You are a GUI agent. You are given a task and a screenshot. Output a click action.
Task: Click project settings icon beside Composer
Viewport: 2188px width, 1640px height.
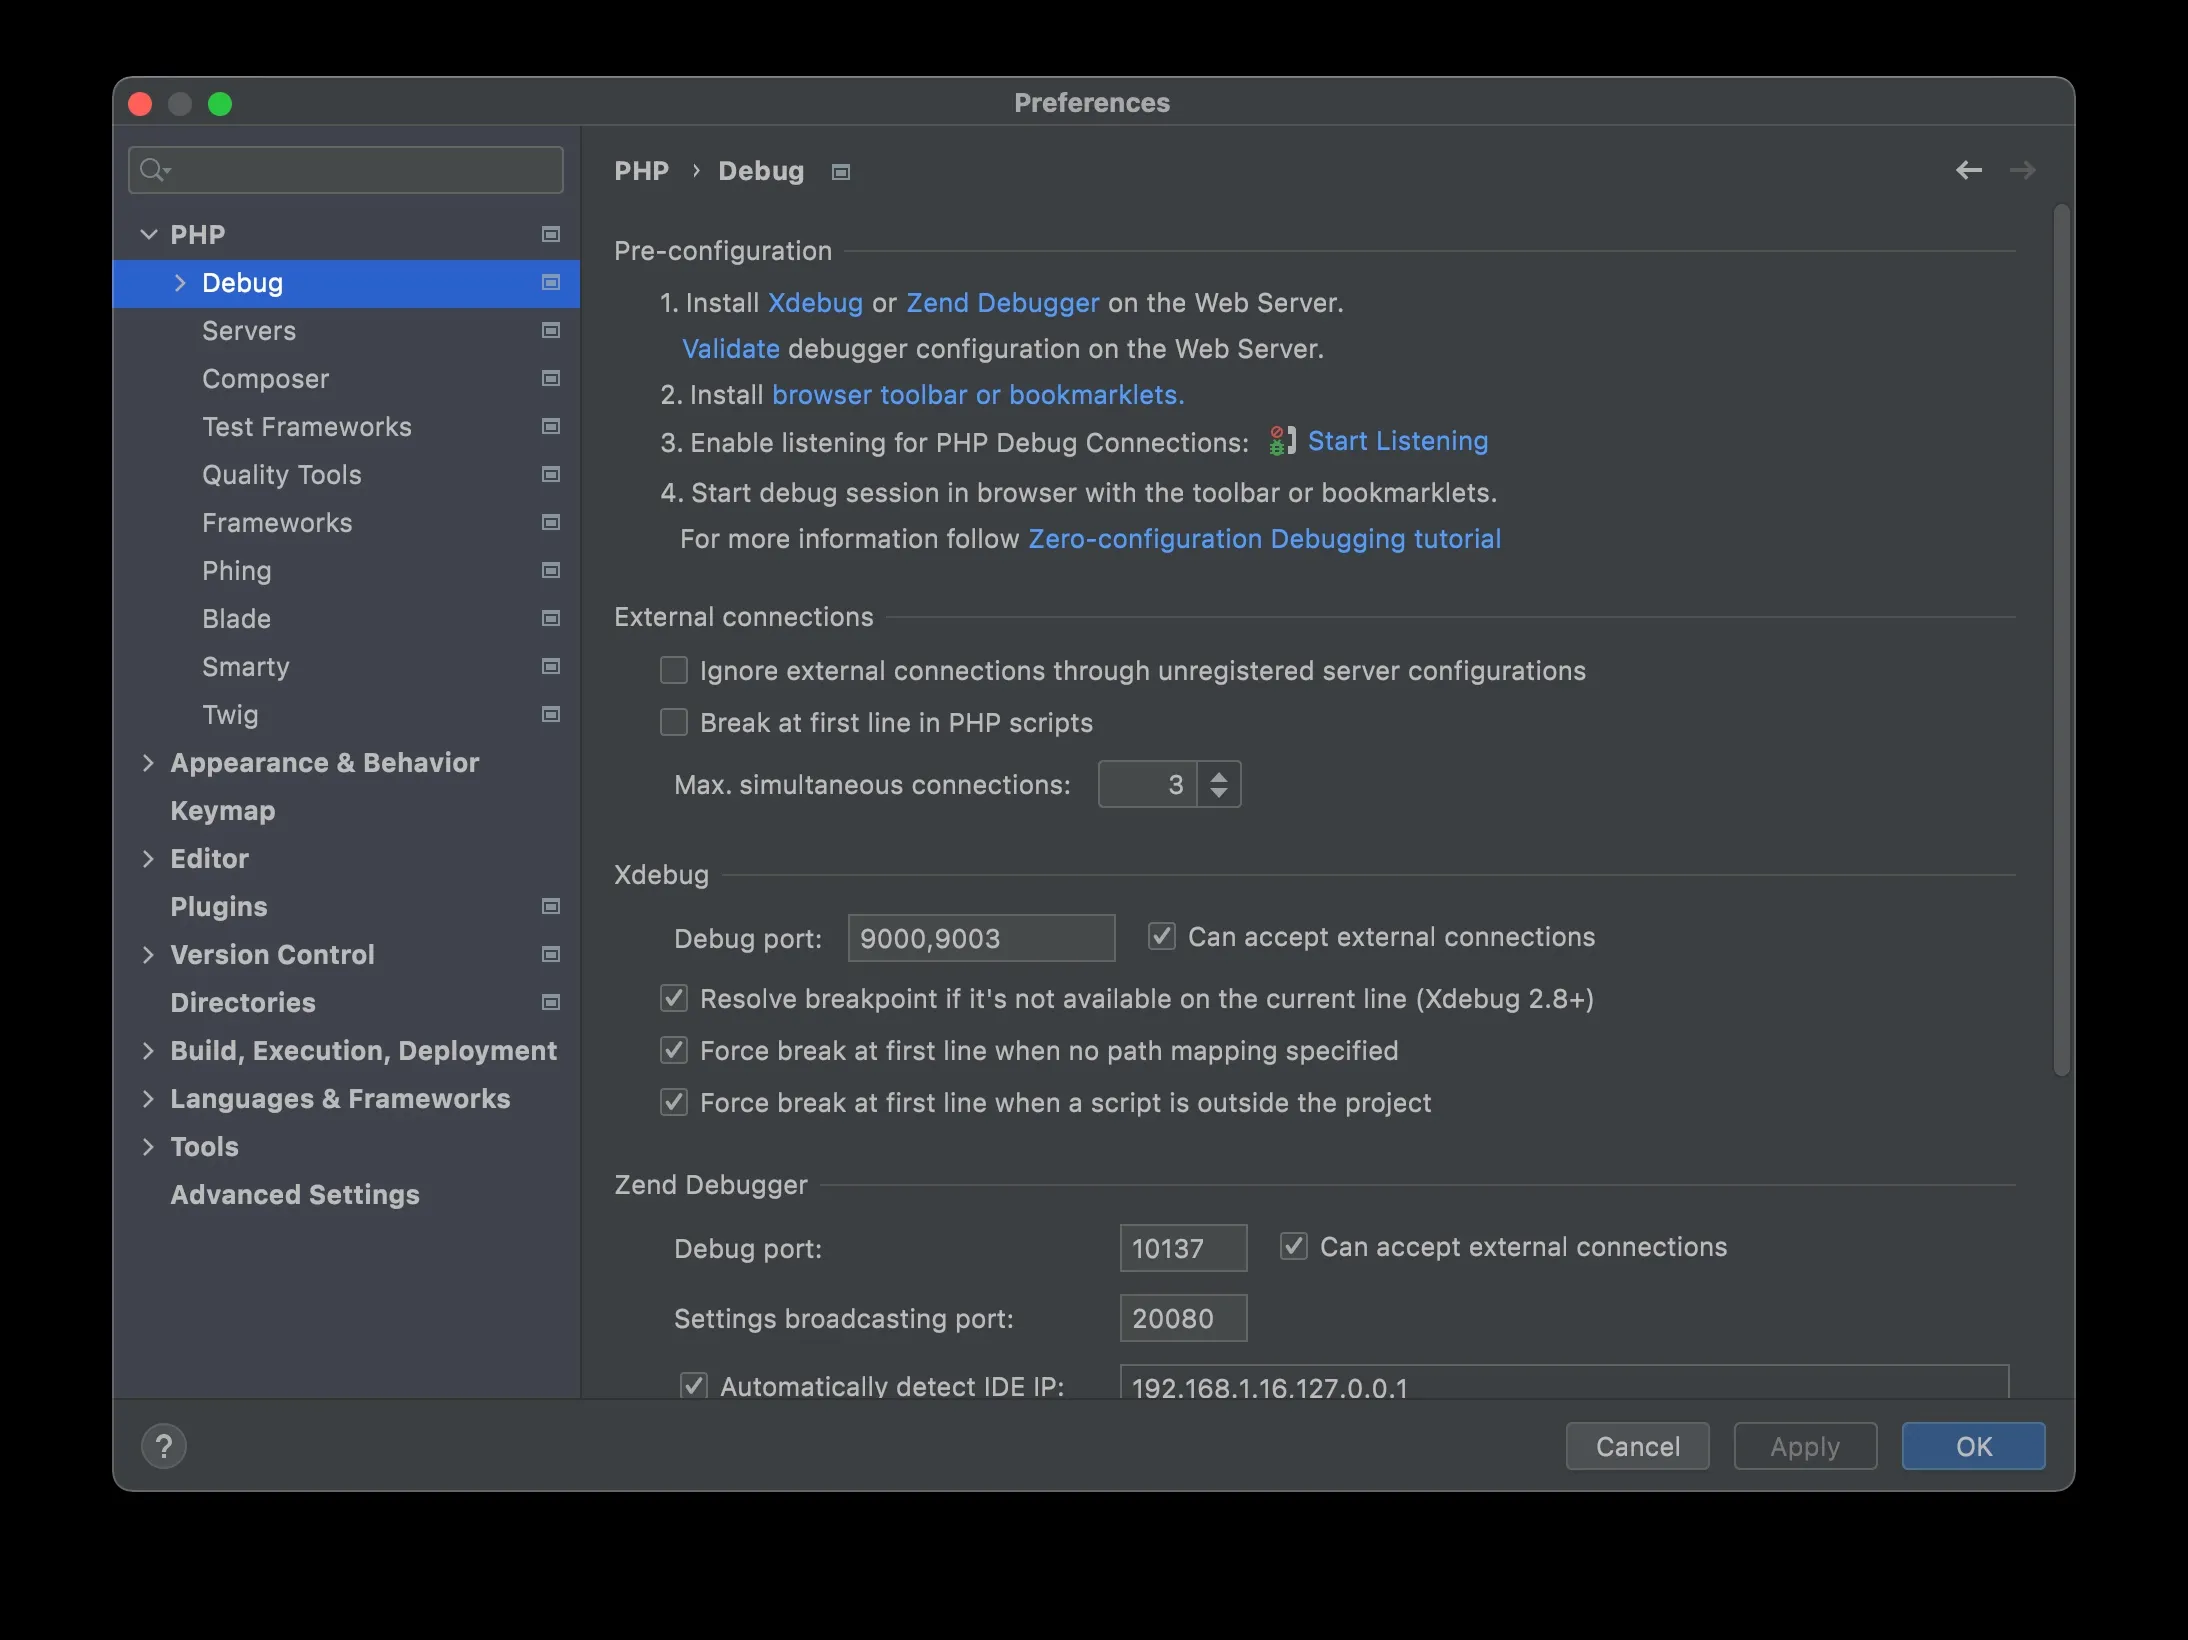click(550, 378)
